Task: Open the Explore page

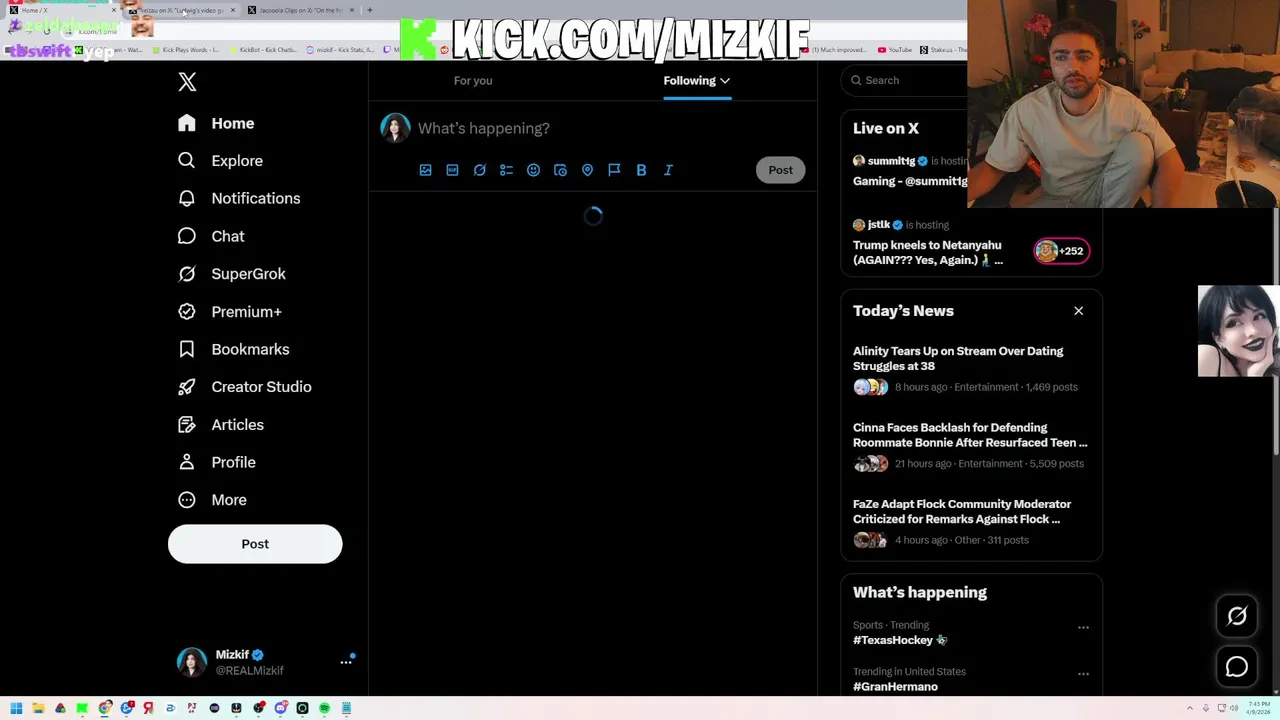Action: [220, 161]
